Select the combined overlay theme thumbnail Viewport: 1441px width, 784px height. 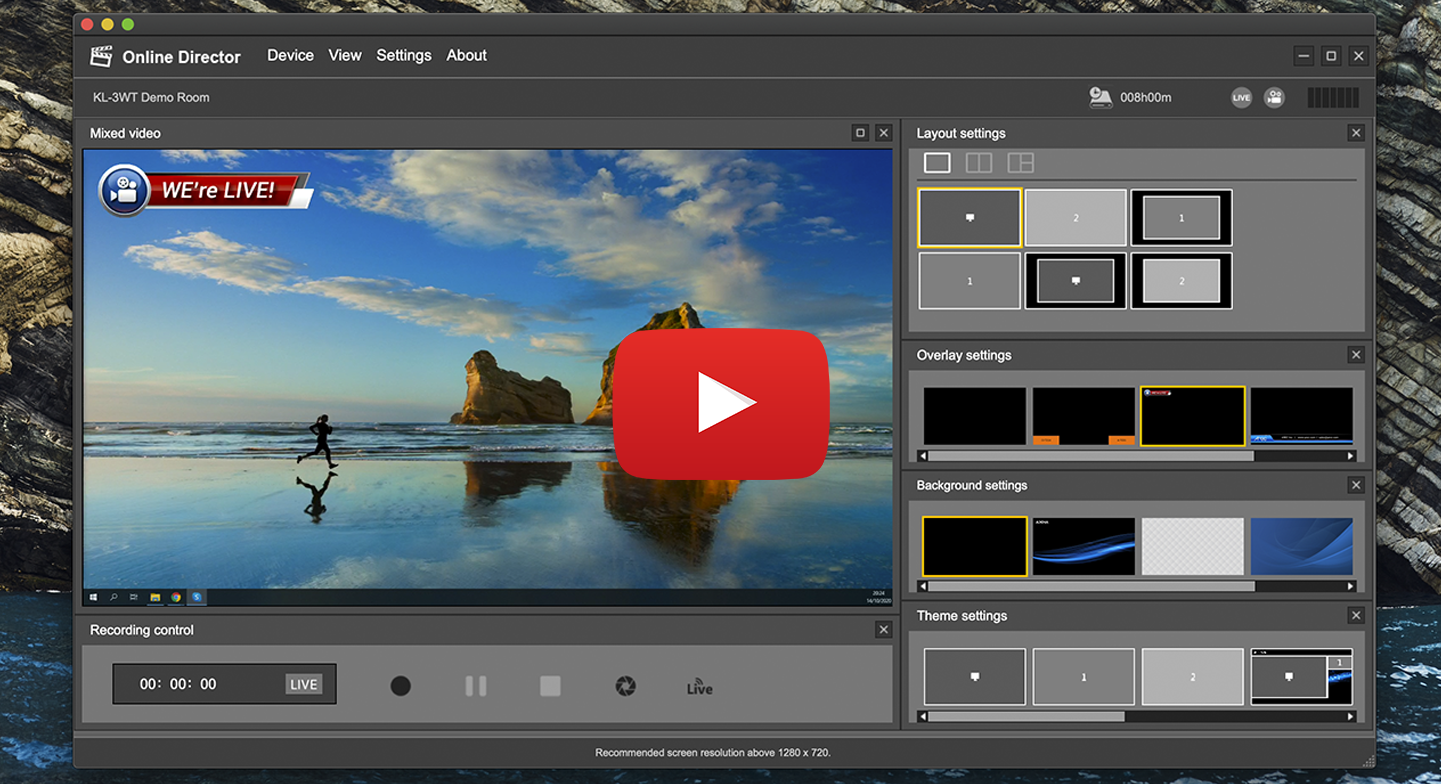(1301, 677)
